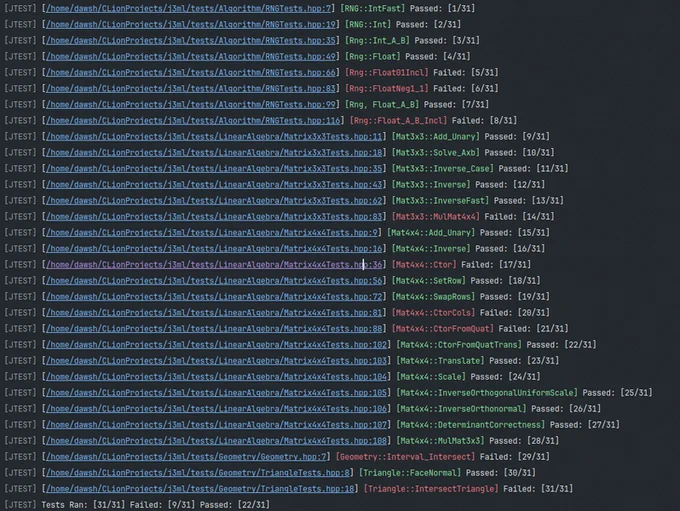Image resolution: width=680 pixels, height=511 pixels.
Task: Open the Matrix3x3Tests.hpp:18 file link
Action: [x=215, y=153]
